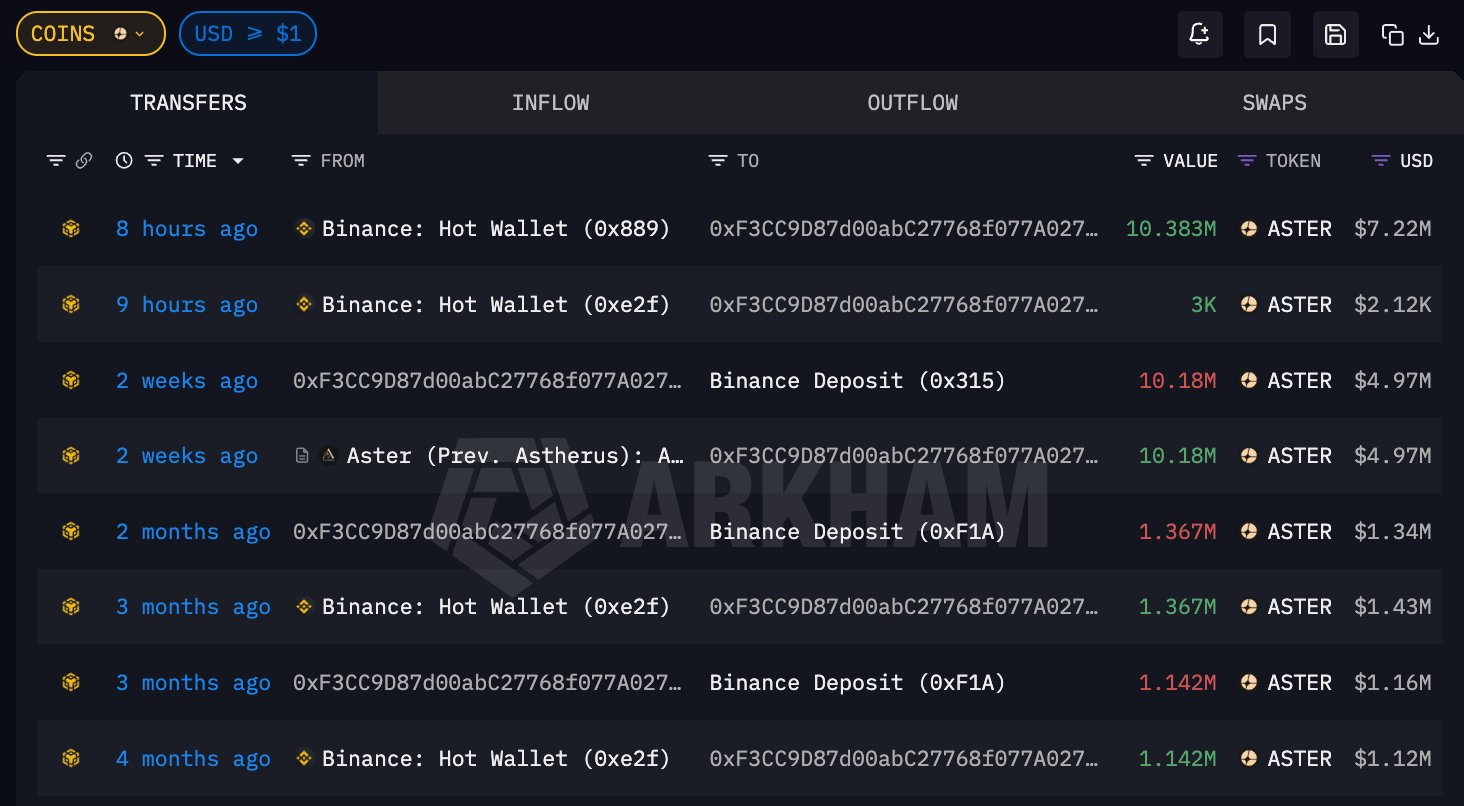The width and height of the screenshot is (1464, 806).
Task: Click the coin icon inside the COINS pill
Action: click(121, 34)
